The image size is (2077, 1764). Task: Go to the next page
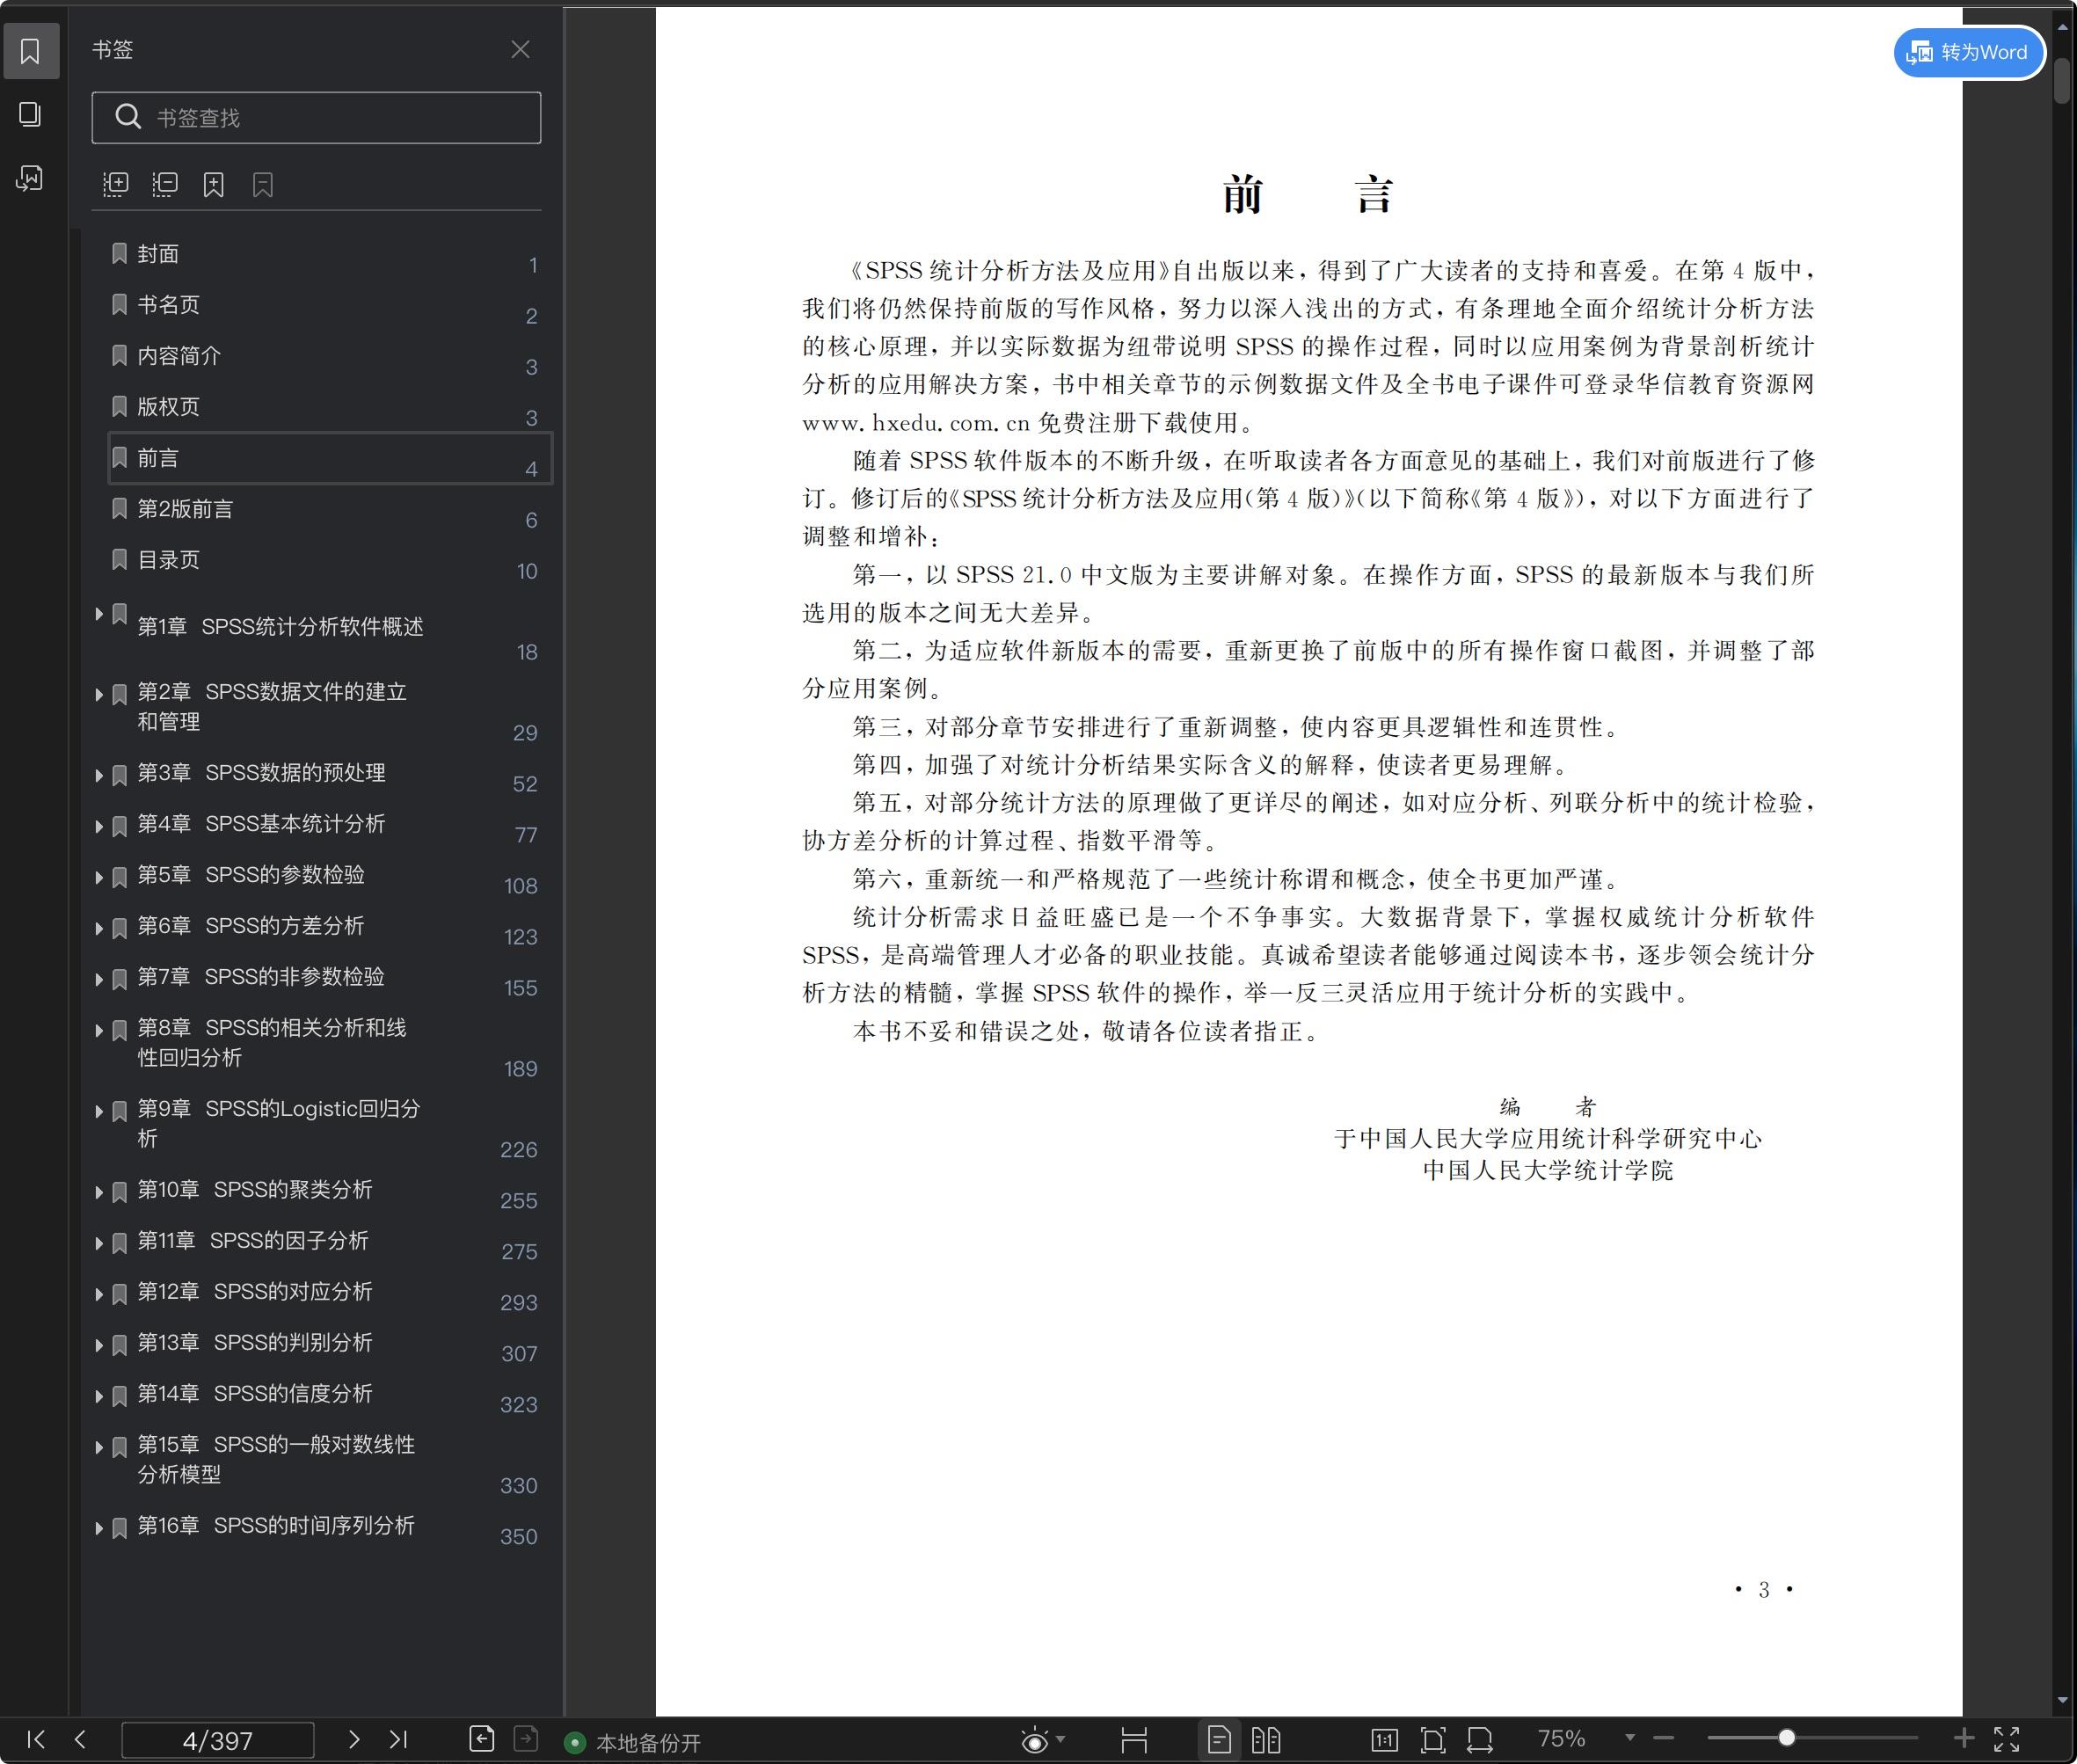click(353, 1739)
